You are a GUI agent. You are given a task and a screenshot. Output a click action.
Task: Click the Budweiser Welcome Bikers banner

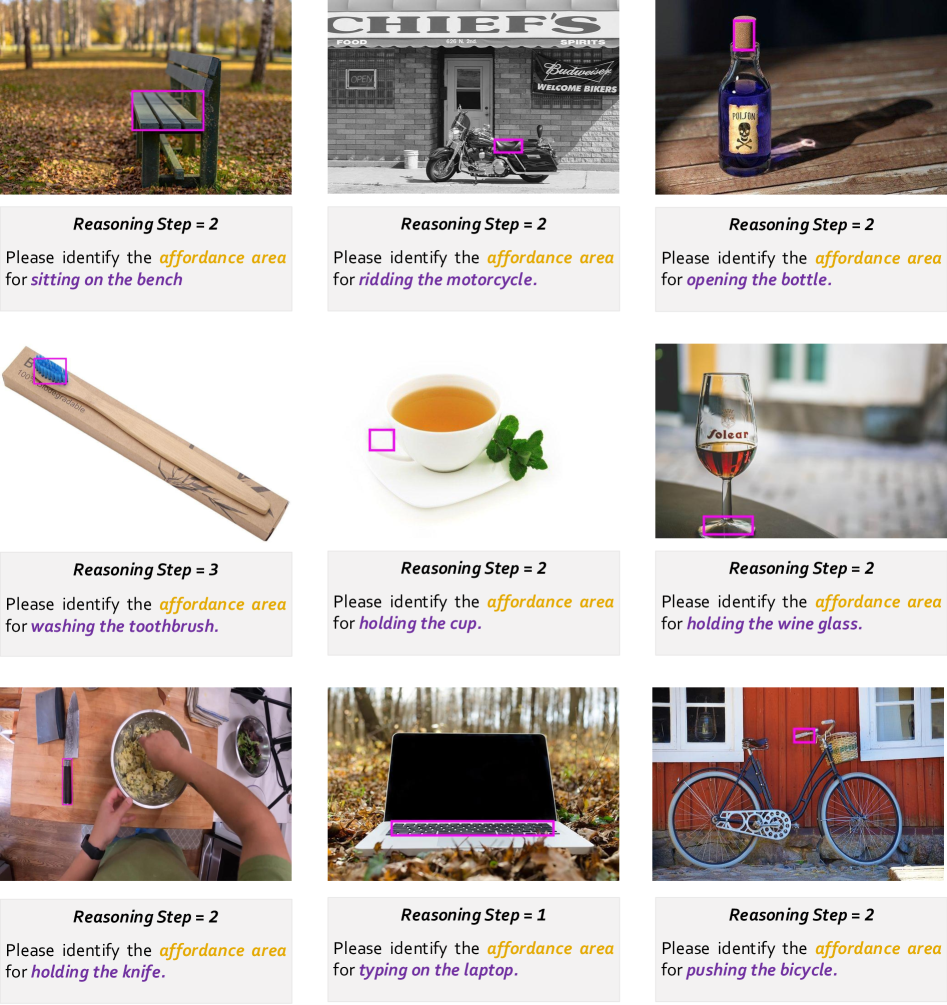[575, 75]
